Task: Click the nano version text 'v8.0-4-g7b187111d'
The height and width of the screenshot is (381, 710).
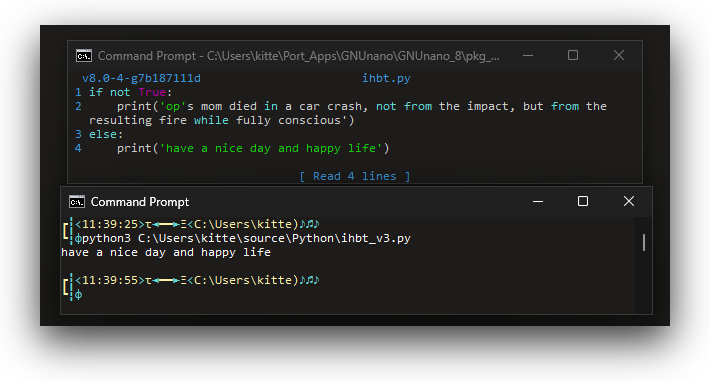Action: (141, 78)
